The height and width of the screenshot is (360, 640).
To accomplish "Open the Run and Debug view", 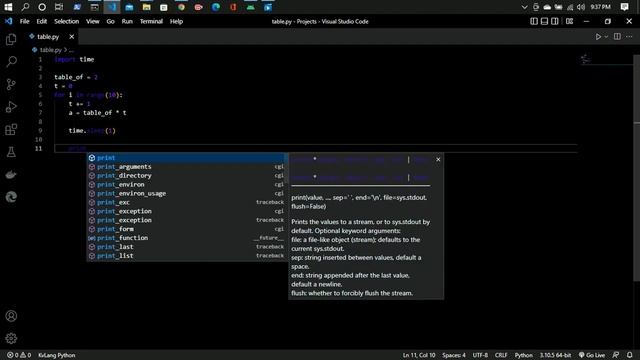I will pyautogui.click(x=11, y=107).
